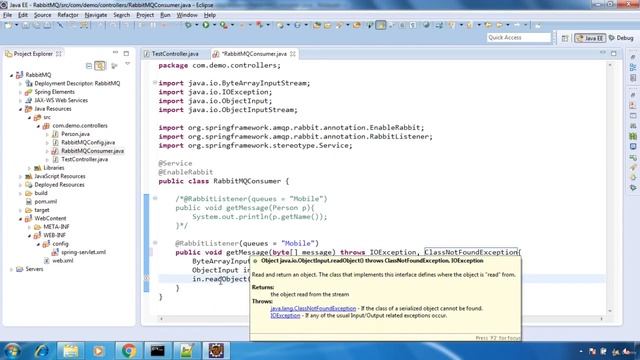Fold the commented getMessage(Person p) block

155,198
